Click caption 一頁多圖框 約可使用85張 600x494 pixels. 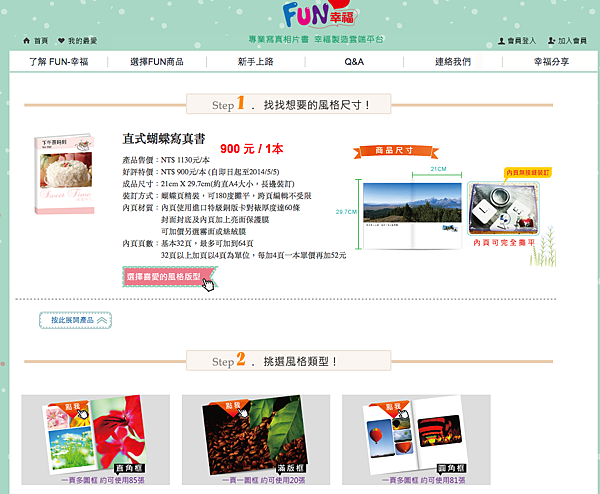pyautogui.click(x=103, y=480)
